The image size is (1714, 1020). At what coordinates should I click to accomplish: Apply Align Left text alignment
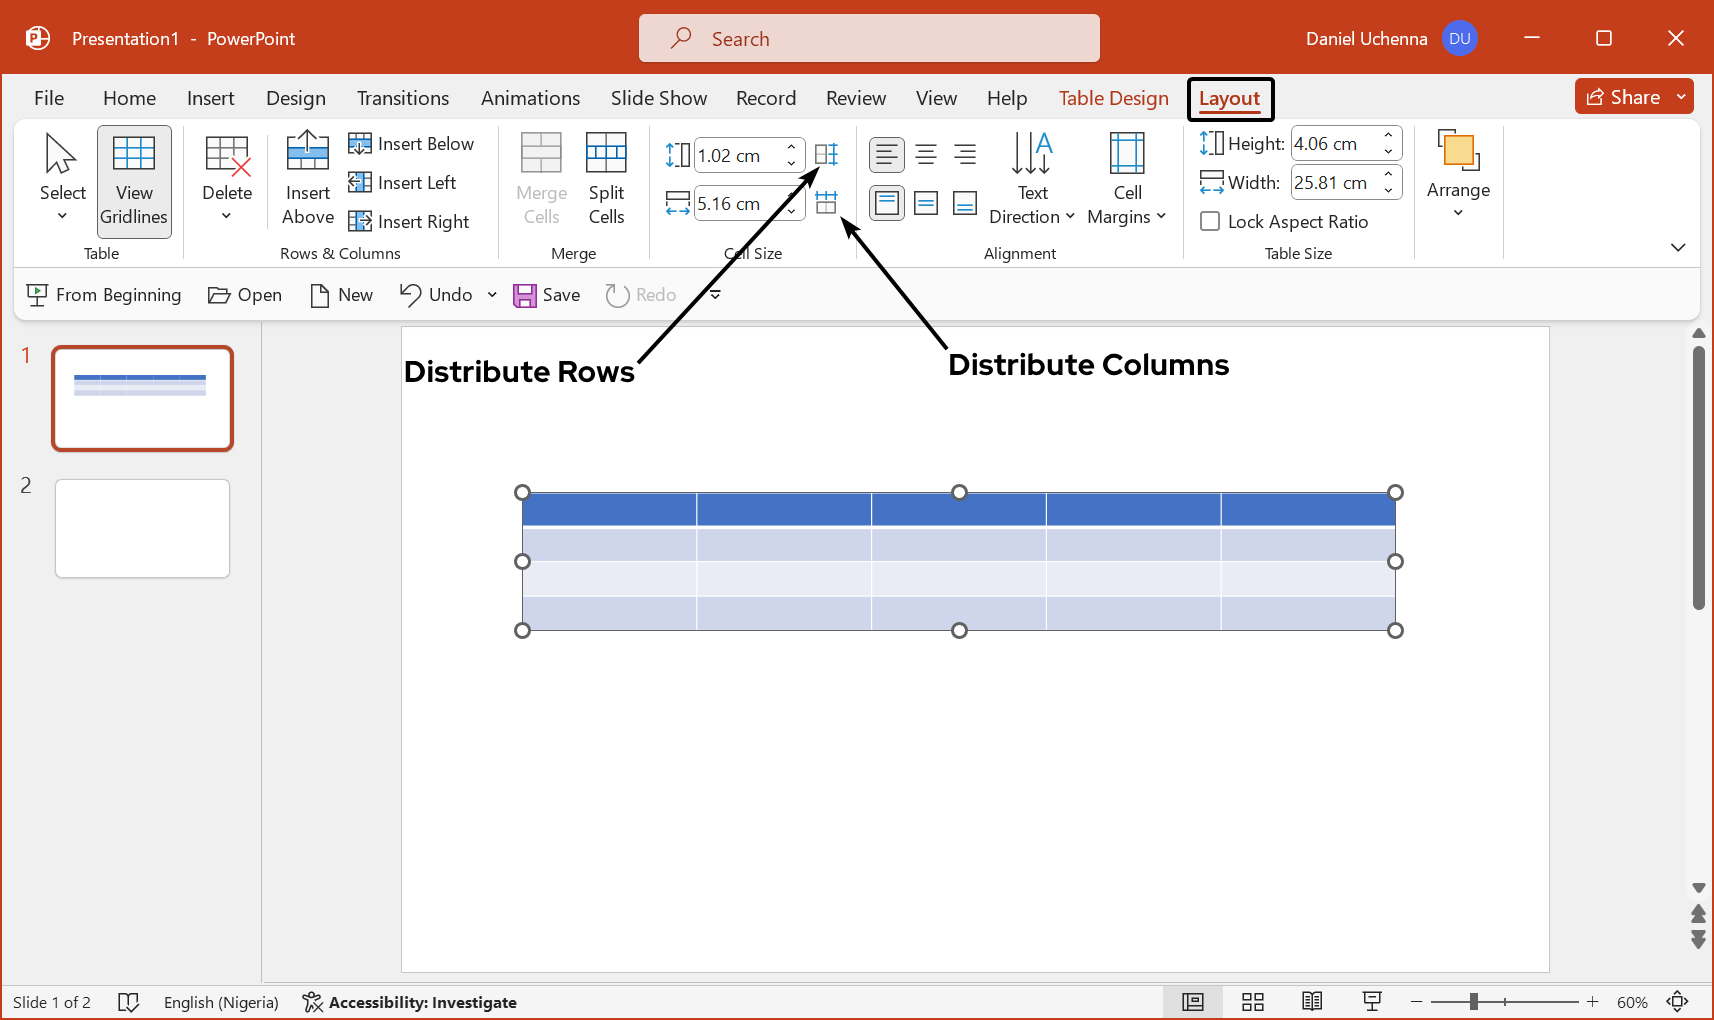tap(886, 155)
